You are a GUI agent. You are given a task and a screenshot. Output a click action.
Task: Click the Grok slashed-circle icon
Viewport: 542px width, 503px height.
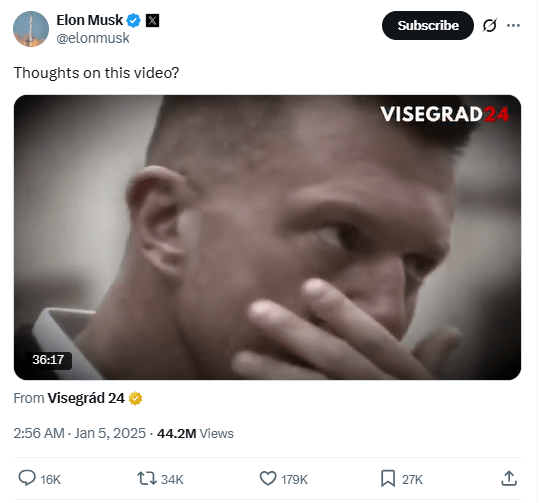490,26
